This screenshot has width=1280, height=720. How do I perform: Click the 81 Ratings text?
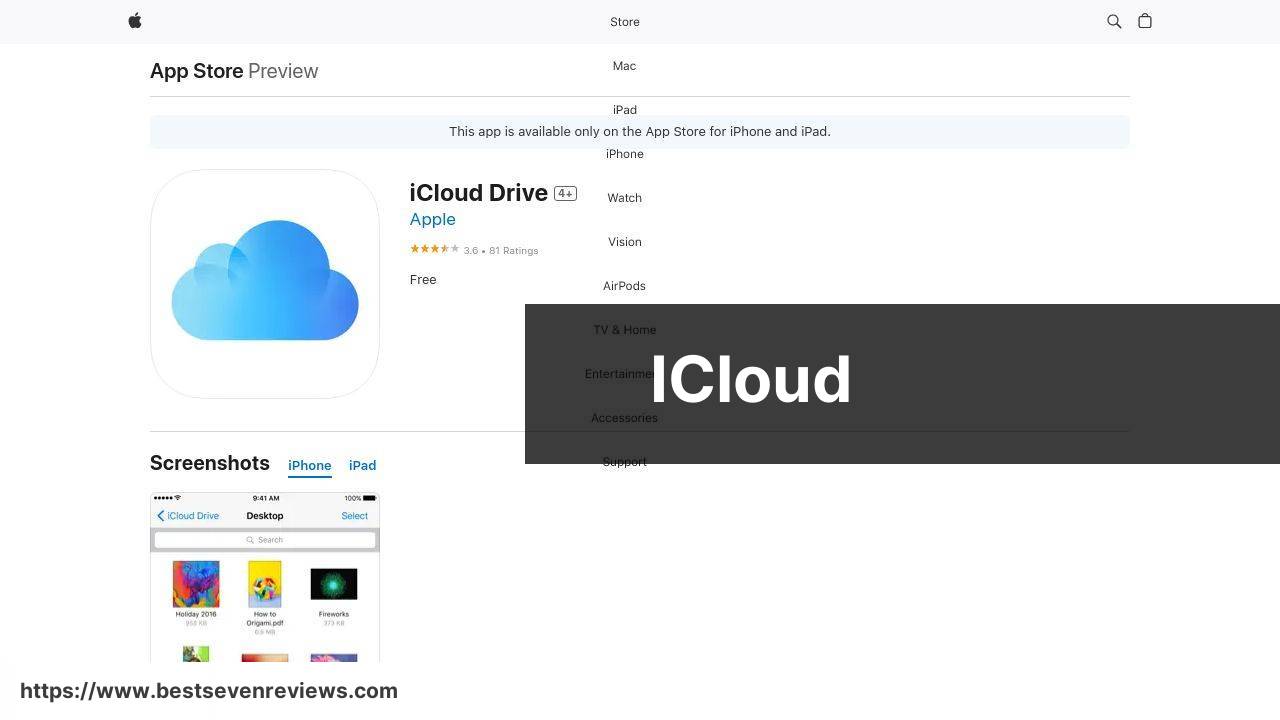coord(513,251)
